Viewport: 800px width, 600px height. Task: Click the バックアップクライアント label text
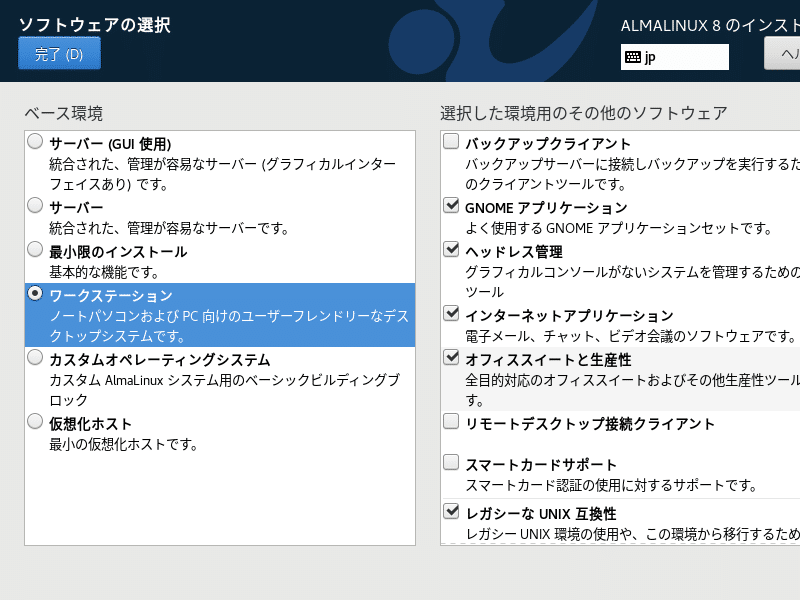(547, 144)
